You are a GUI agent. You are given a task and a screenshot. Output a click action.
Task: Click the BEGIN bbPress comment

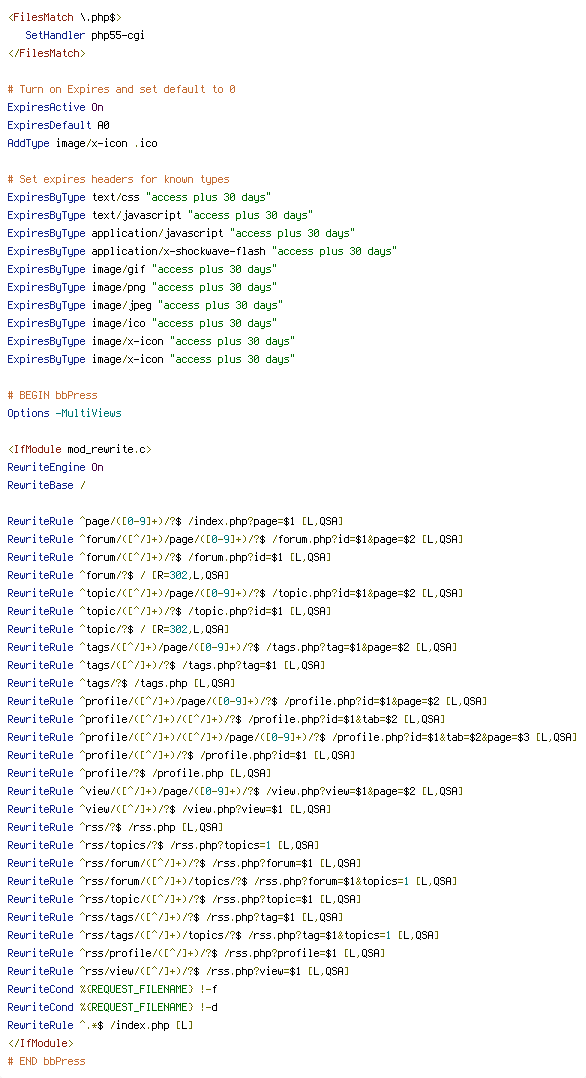tap(52, 395)
